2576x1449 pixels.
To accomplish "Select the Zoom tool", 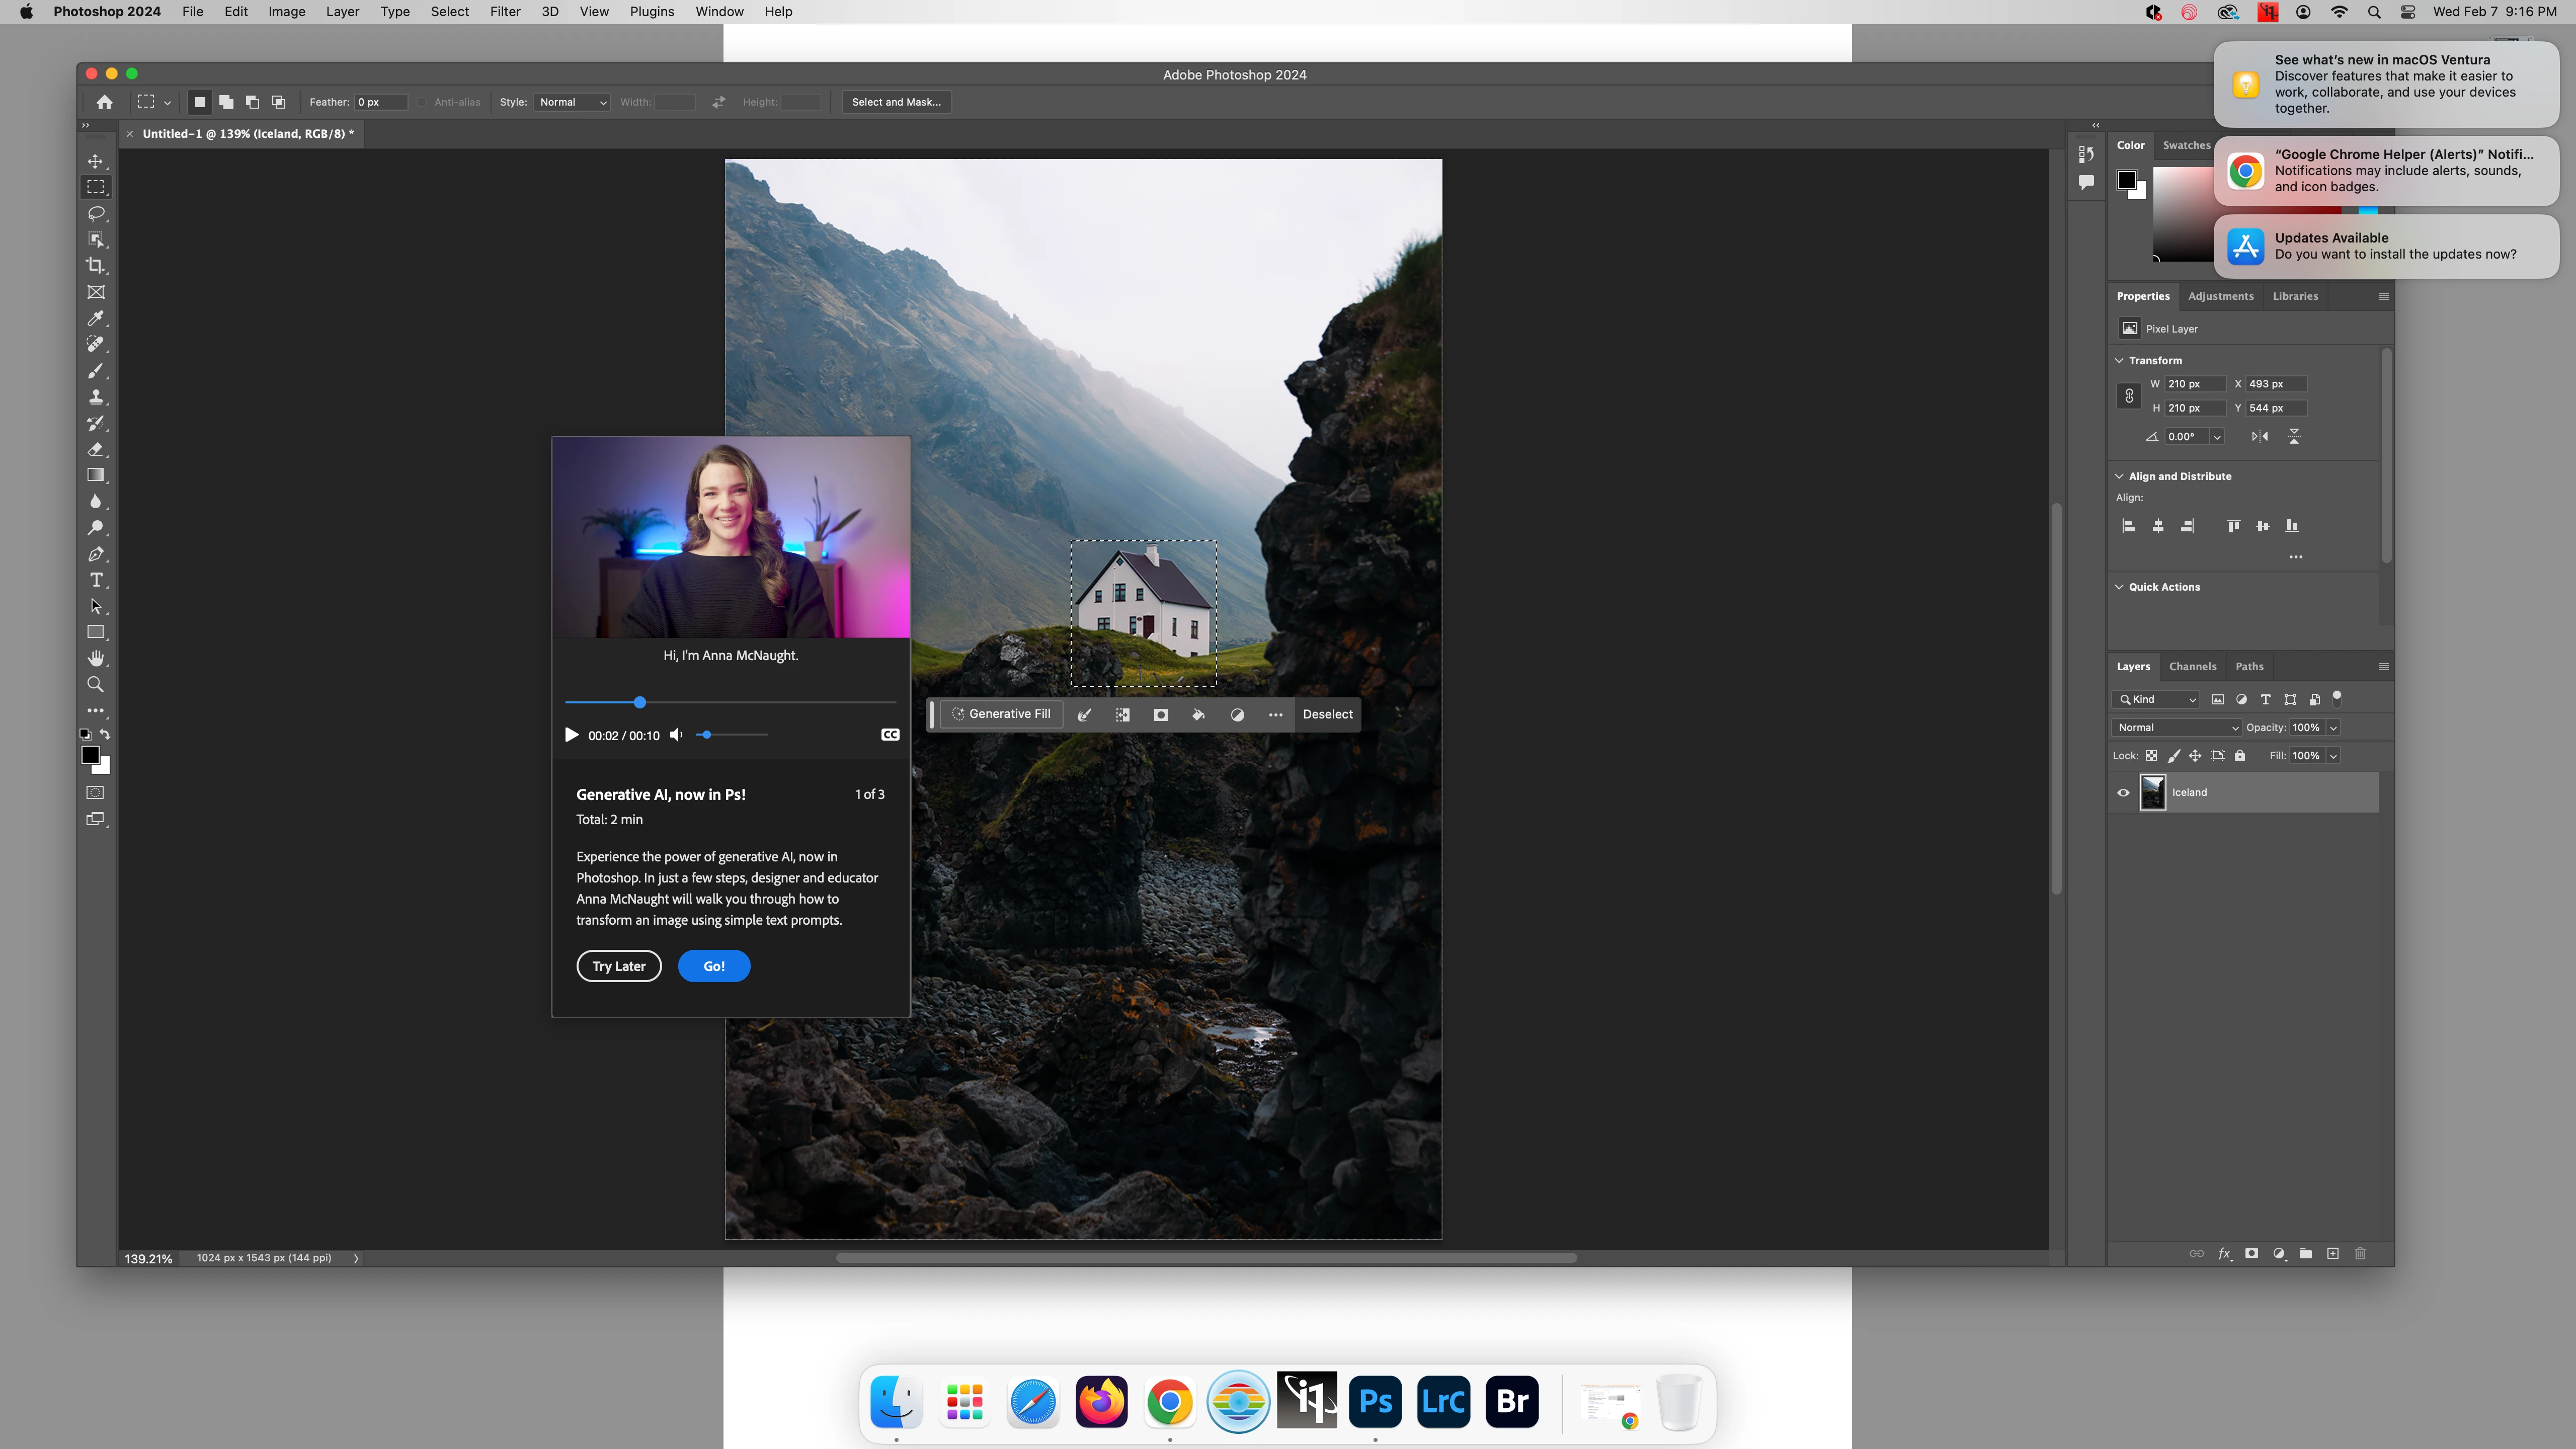I will (x=96, y=685).
